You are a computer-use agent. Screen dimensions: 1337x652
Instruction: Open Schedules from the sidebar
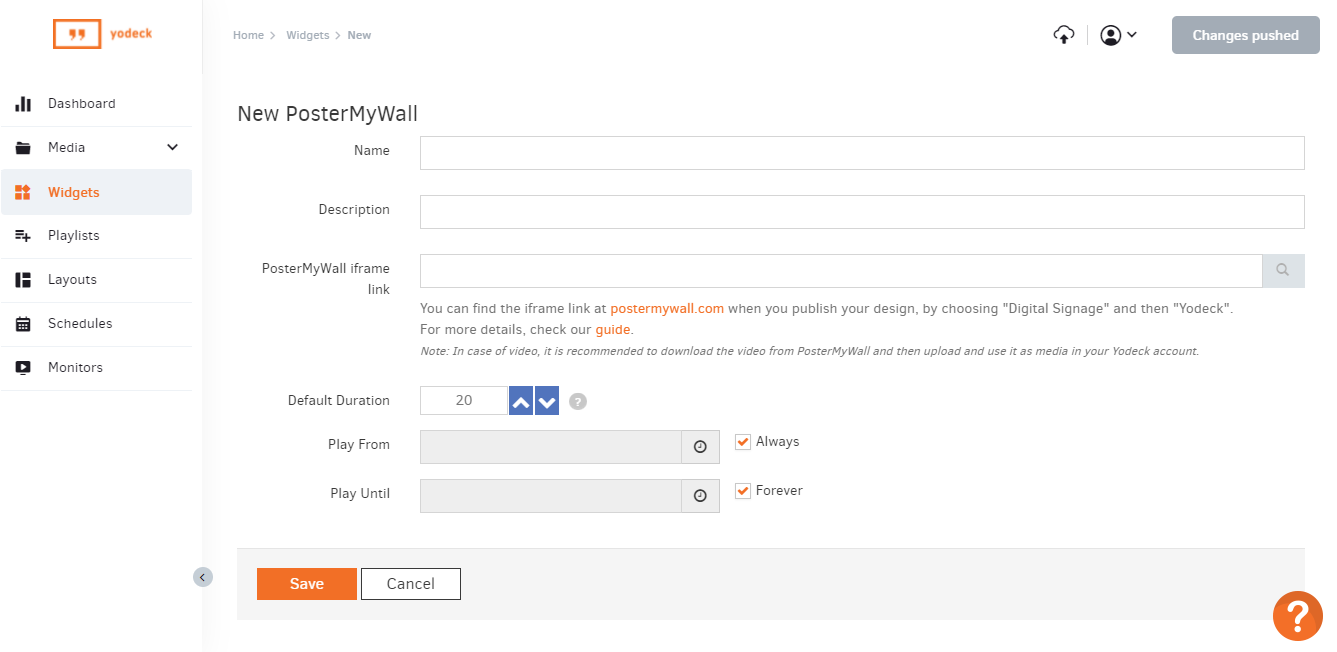click(79, 324)
